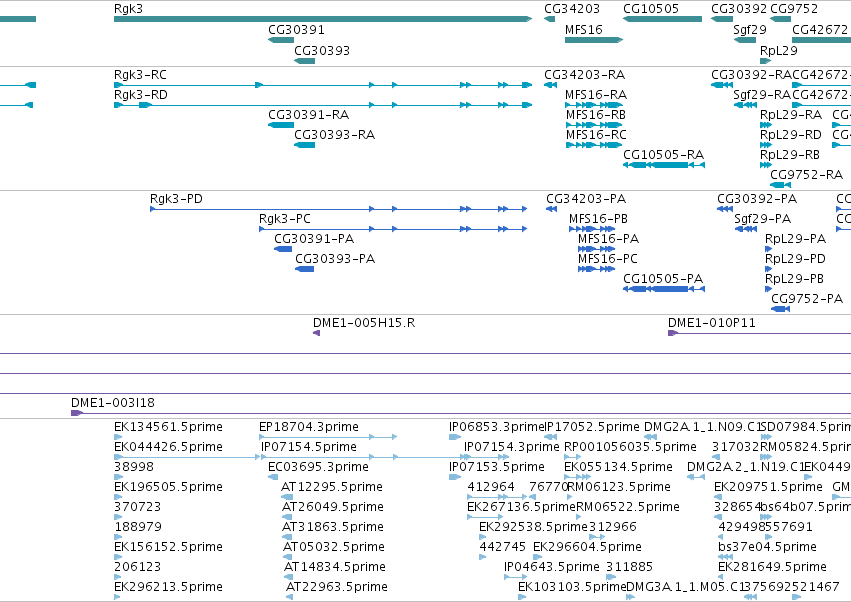851x602 pixels.
Task: Open the CG9752-RA transcript label
Action: 806,175
